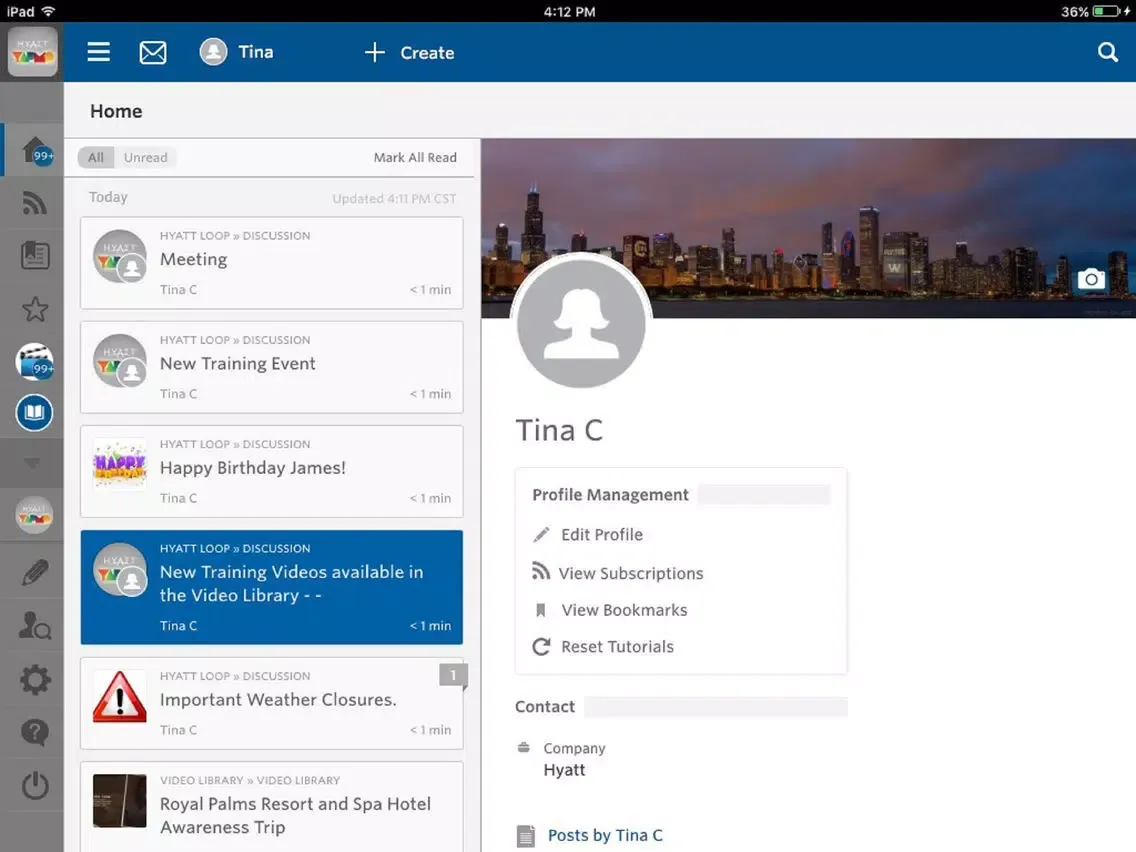Open the video clapperboard sidebar icon
Image resolution: width=1136 pixels, height=852 pixels.
(34, 362)
